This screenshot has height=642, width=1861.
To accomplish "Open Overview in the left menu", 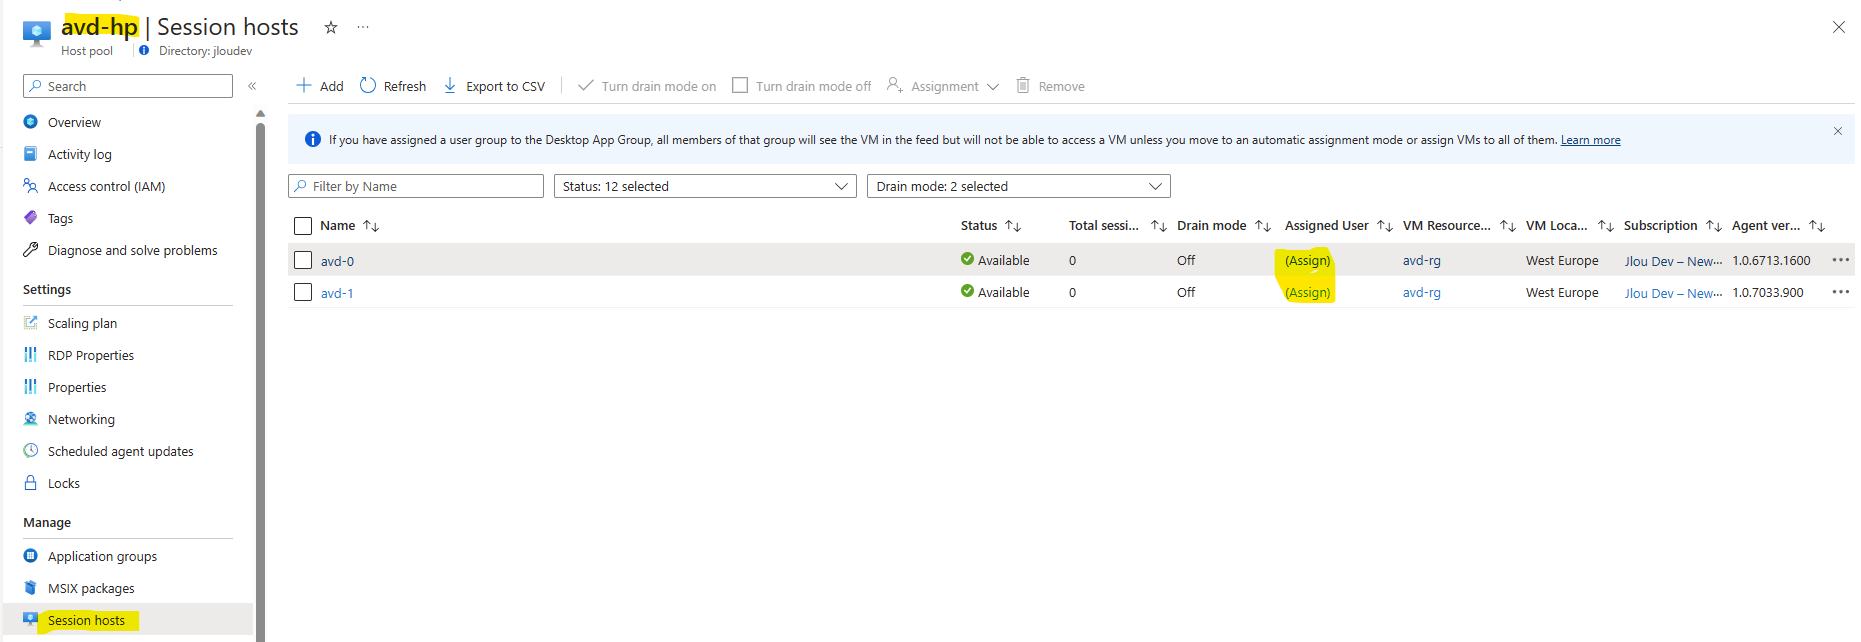I will (x=74, y=122).
